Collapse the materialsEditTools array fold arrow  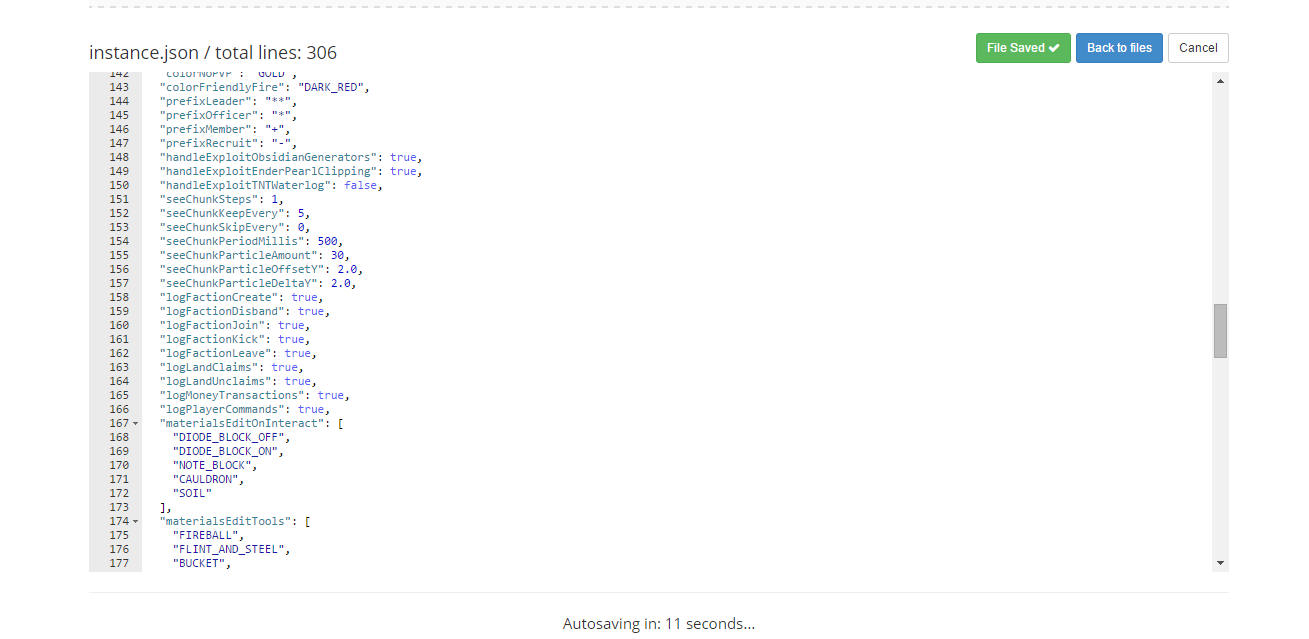[135, 521]
